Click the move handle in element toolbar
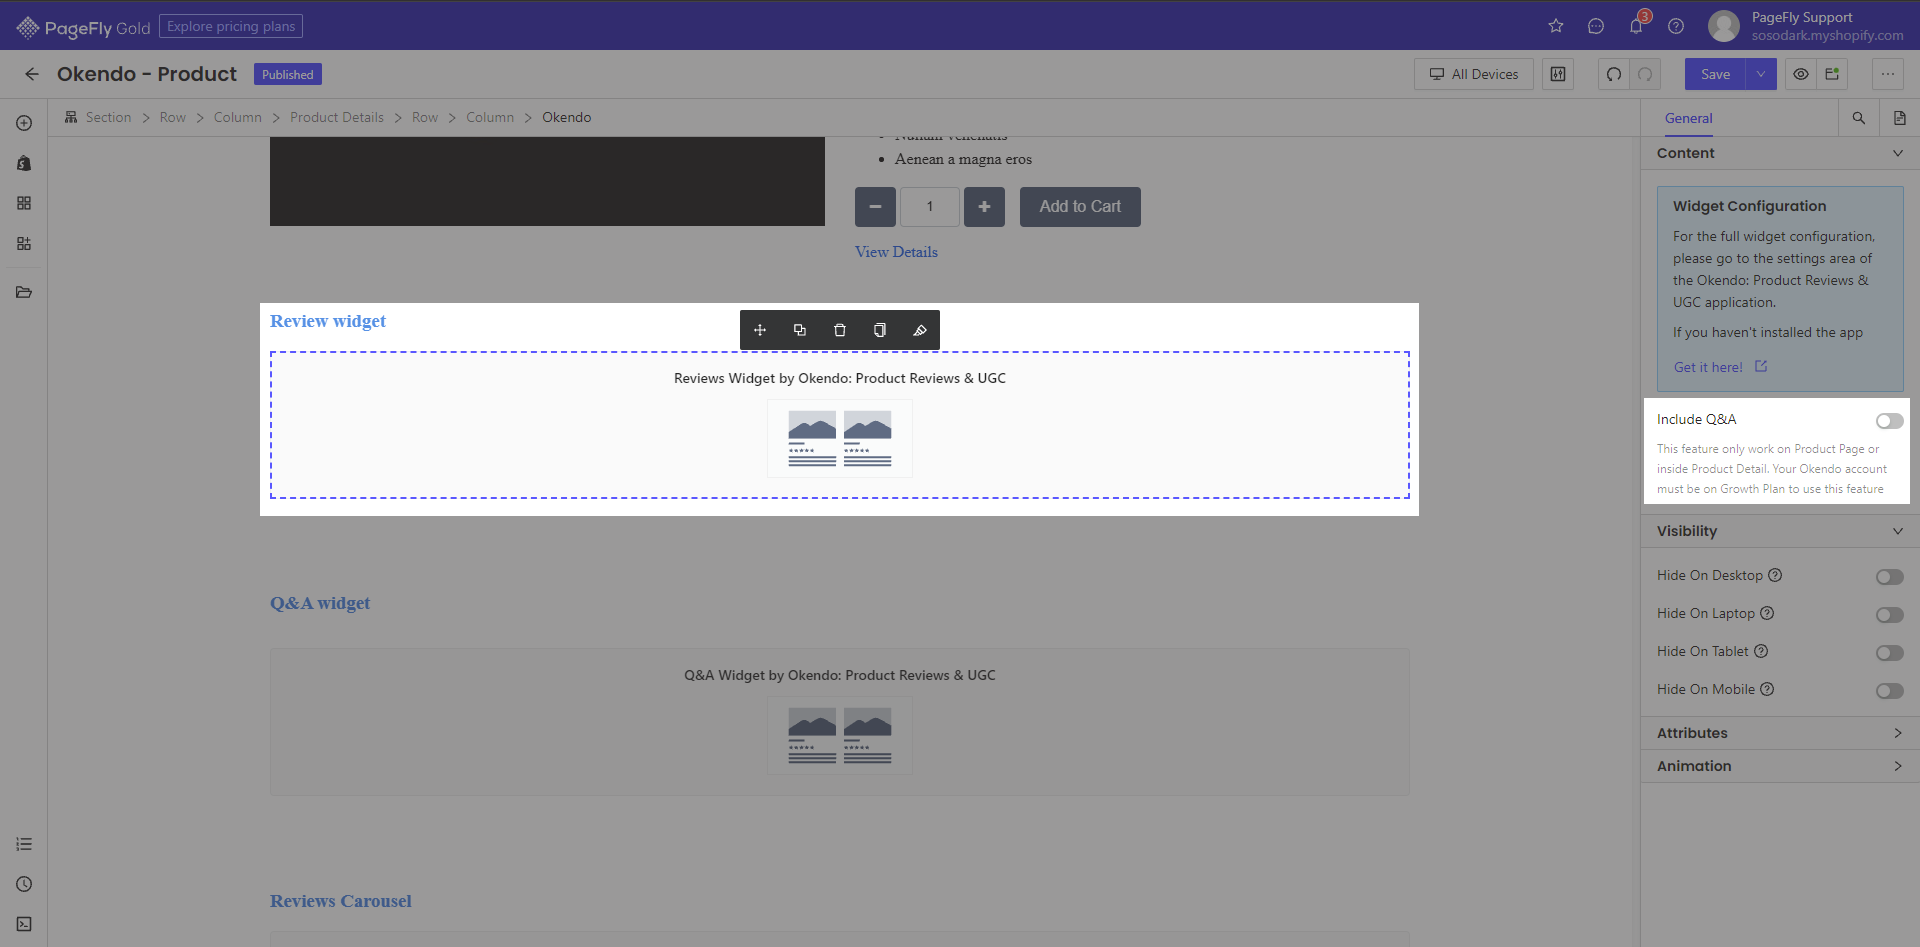Viewport: 1920px width, 947px height. 760,330
